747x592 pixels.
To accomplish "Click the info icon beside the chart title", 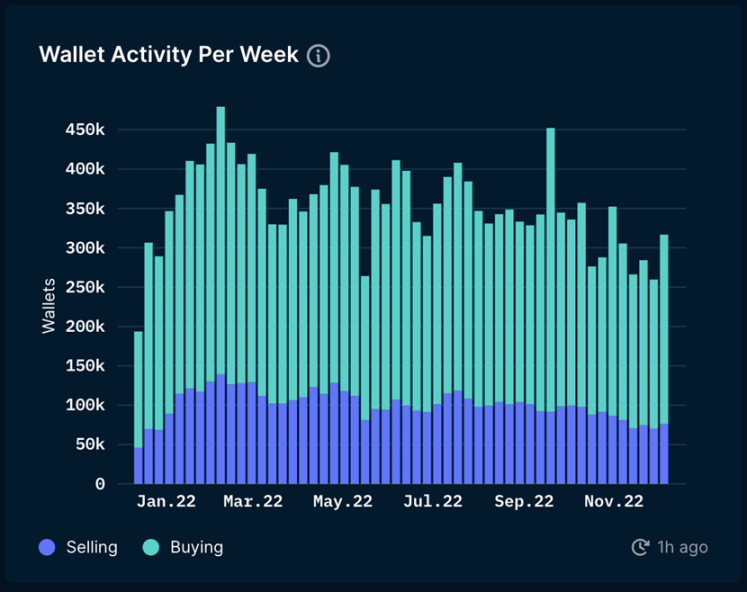I will click(x=318, y=55).
